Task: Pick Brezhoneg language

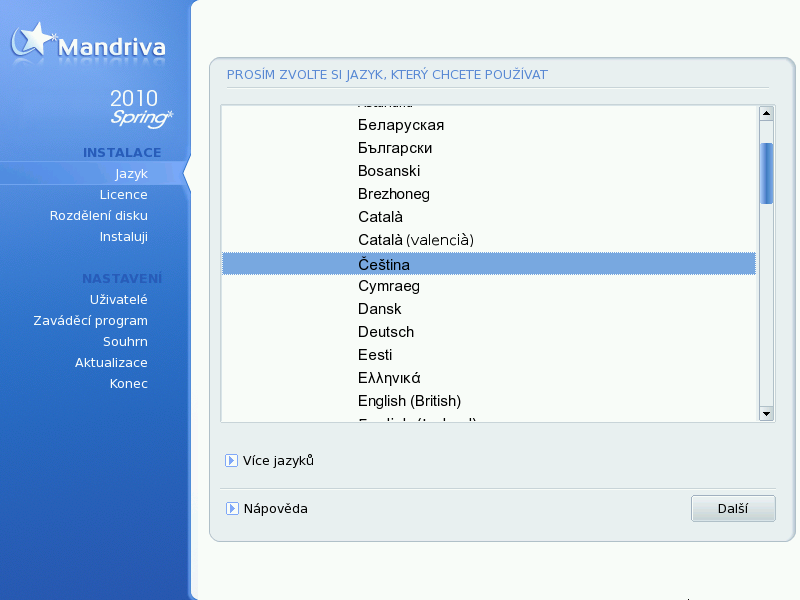Action: point(394,194)
